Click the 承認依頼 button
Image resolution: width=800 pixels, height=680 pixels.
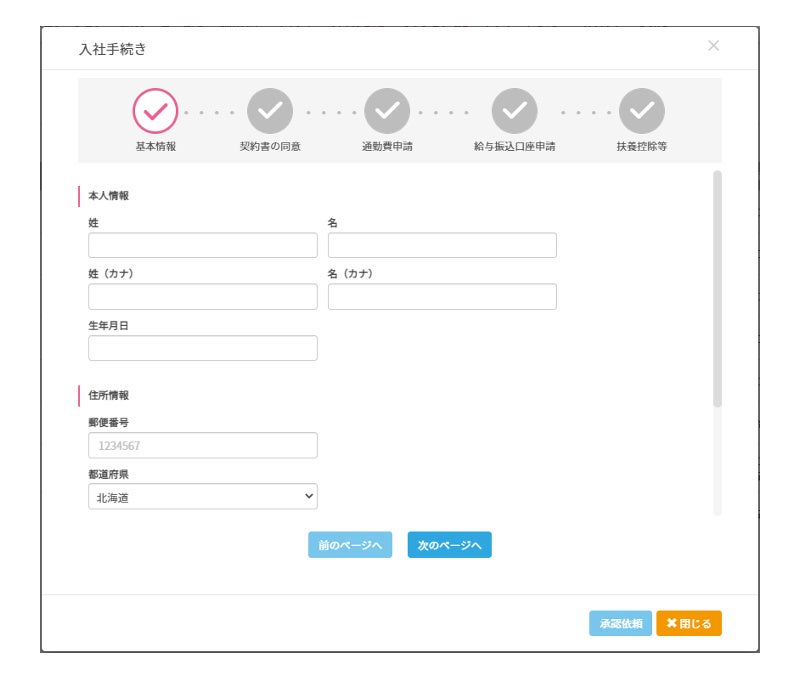620,623
